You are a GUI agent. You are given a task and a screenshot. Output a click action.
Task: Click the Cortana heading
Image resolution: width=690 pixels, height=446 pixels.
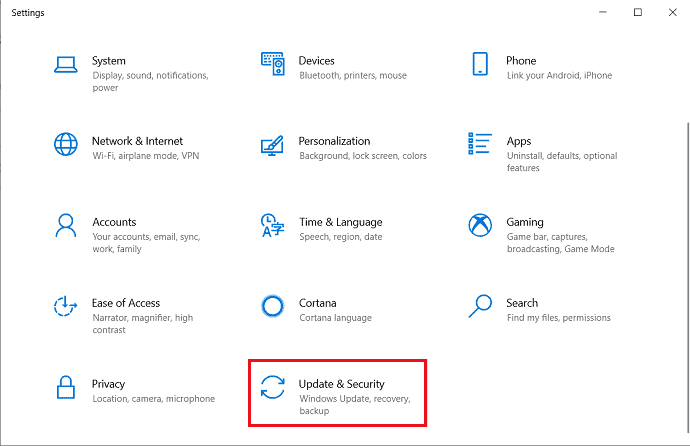pos(318,303)
